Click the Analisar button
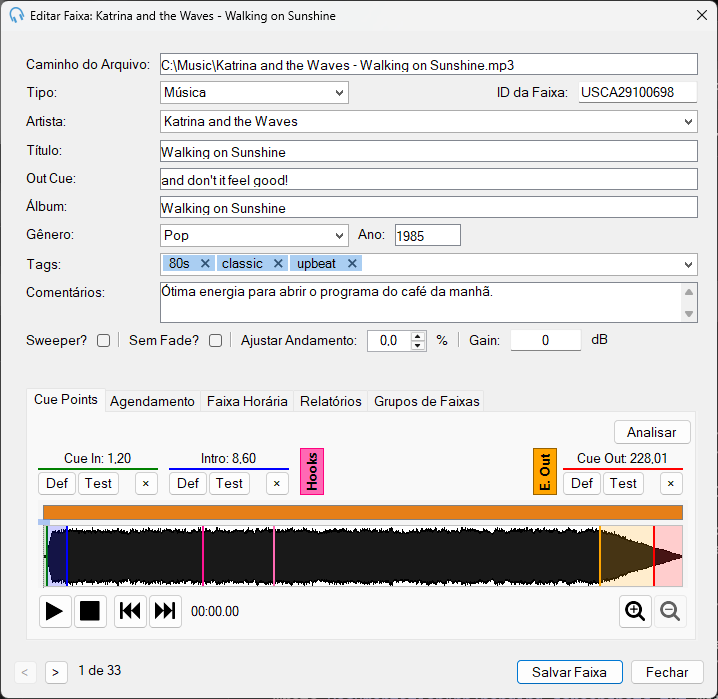This screenshot has height=699, width=718. point(652,432)
